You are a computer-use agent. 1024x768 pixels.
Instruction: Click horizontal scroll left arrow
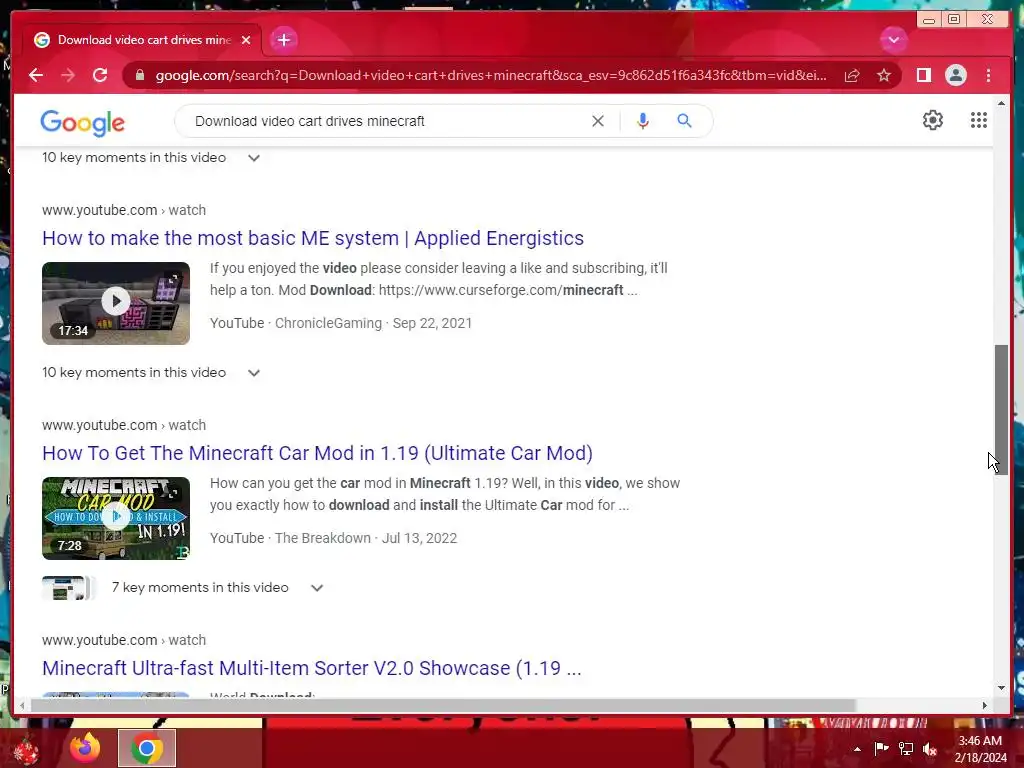coord(22,705)
